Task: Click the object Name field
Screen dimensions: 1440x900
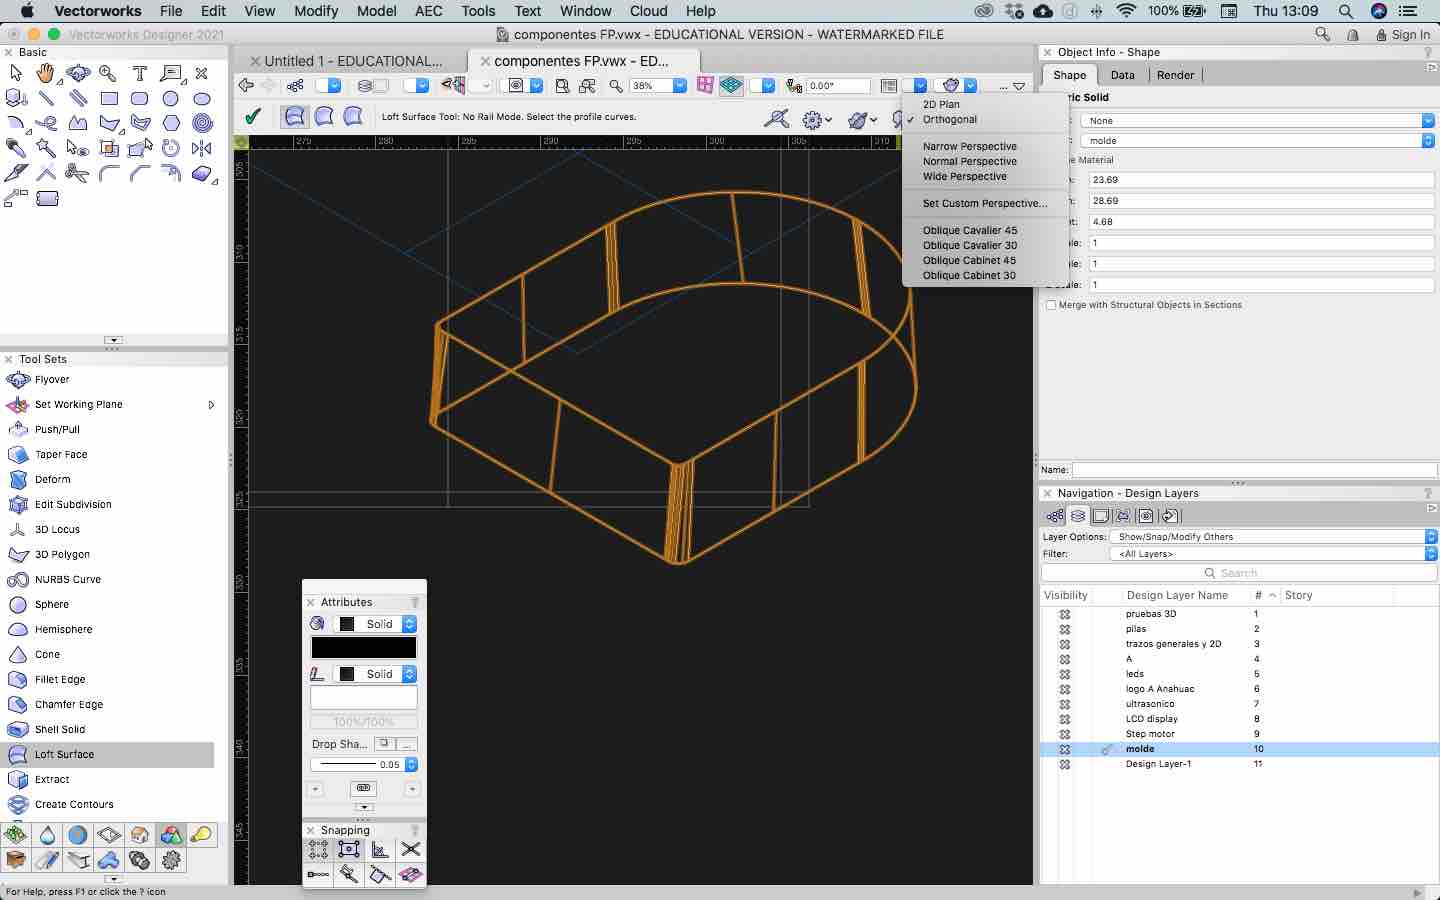Action: [1254, 470]
